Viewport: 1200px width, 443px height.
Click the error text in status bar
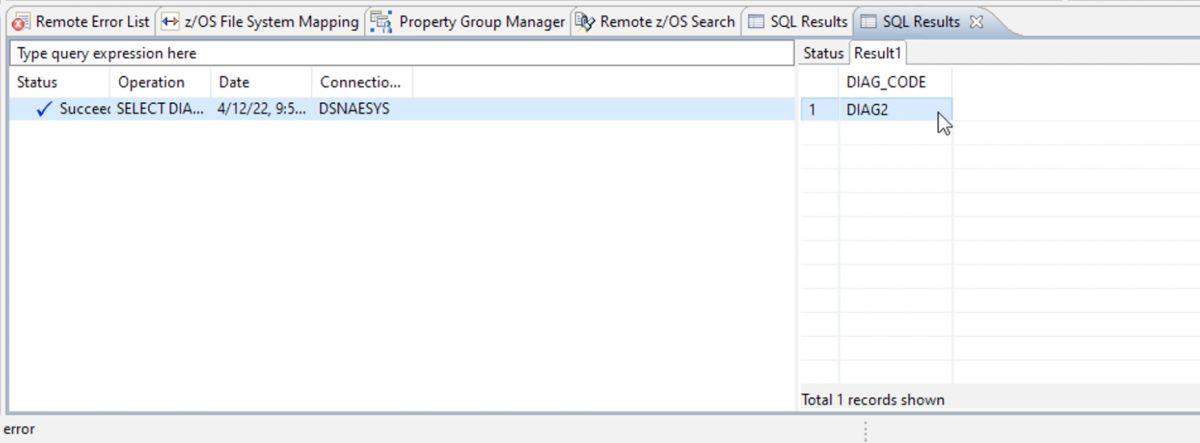click(19, 429)
